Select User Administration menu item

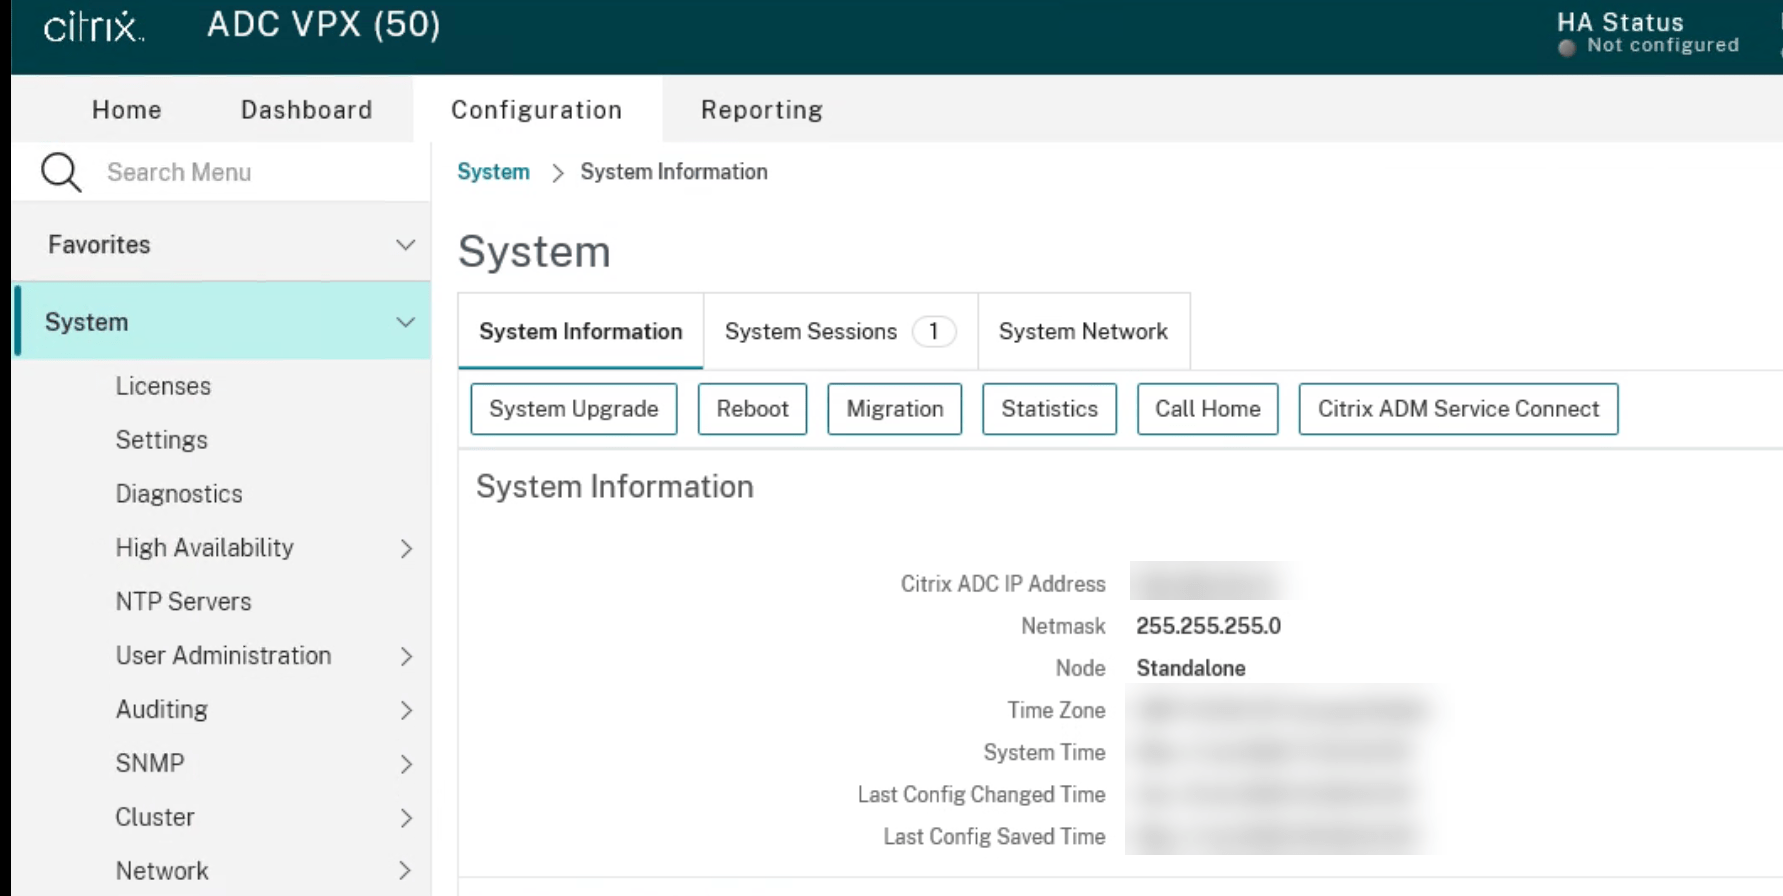click(224, 656)
